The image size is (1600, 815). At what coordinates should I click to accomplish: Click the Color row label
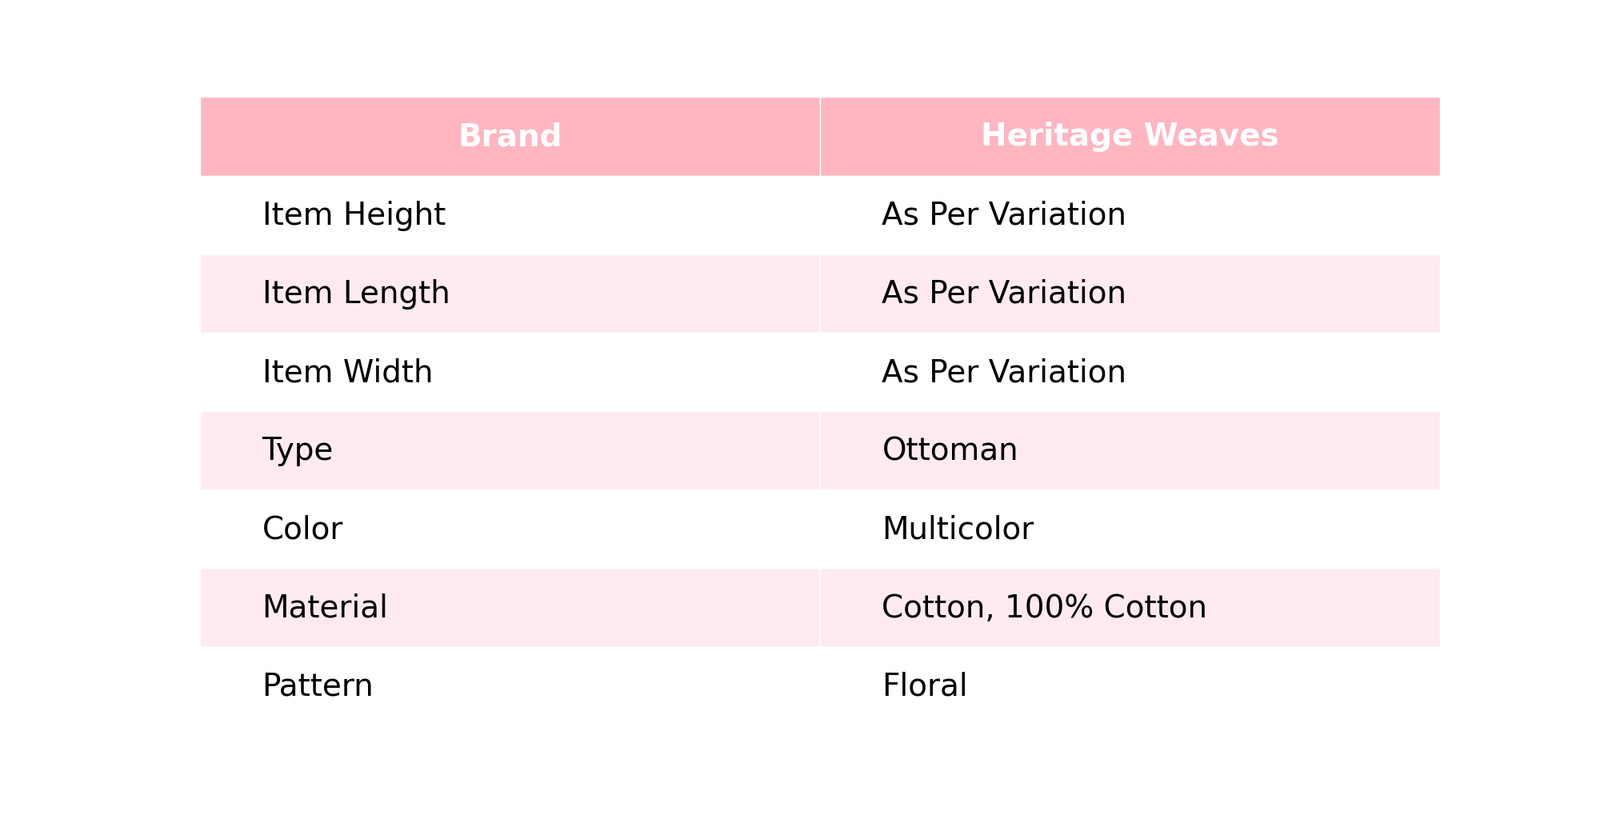(302, 529)
